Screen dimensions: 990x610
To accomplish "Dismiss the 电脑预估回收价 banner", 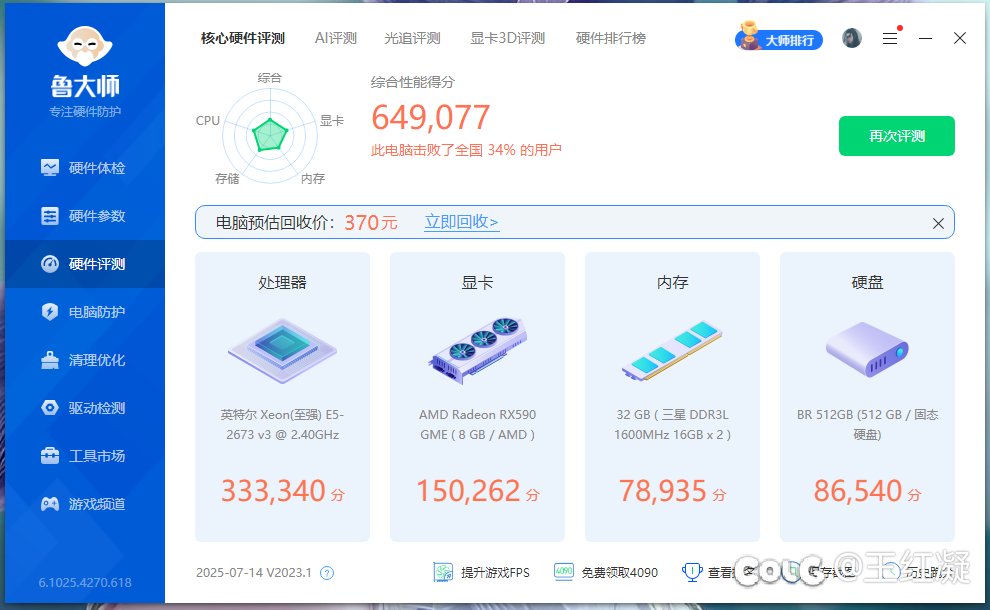I will (x=938, y=224).
